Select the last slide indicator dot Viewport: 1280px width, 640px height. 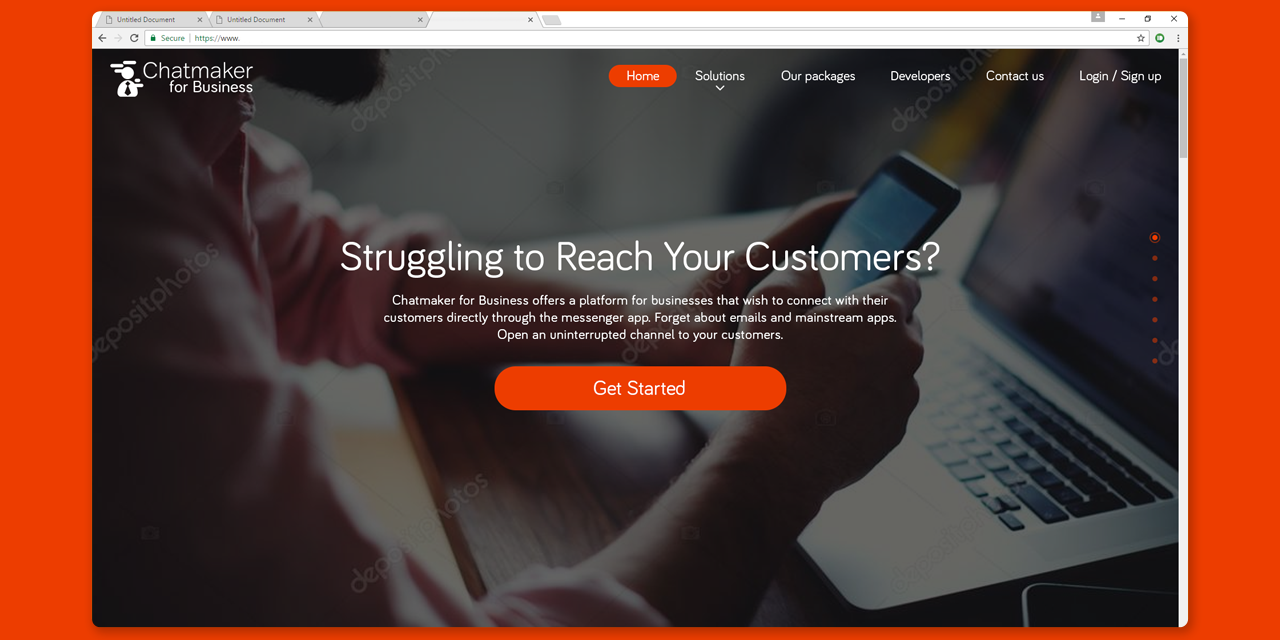click(x=1155, y=361)
